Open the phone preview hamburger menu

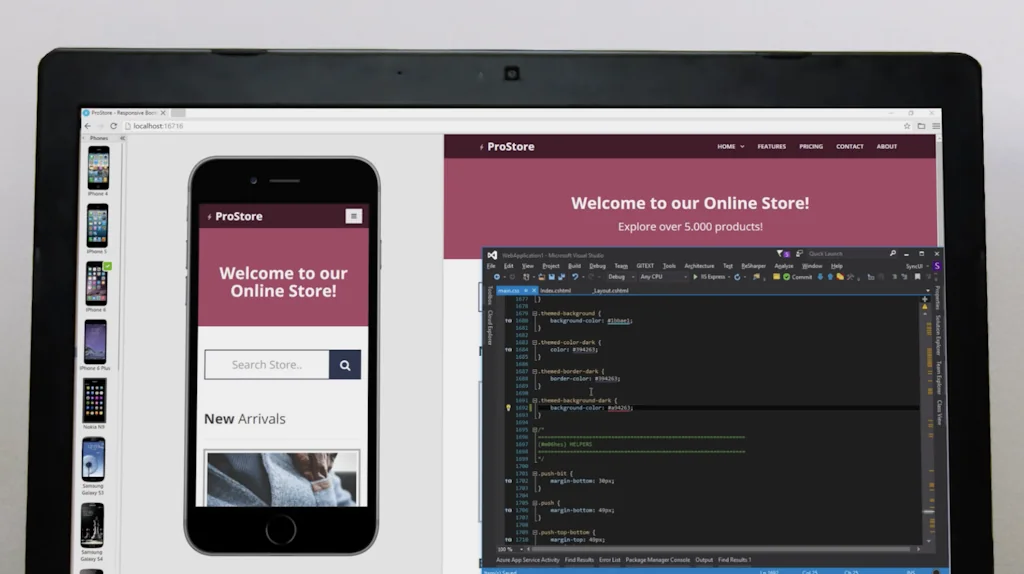coord(353,216)
